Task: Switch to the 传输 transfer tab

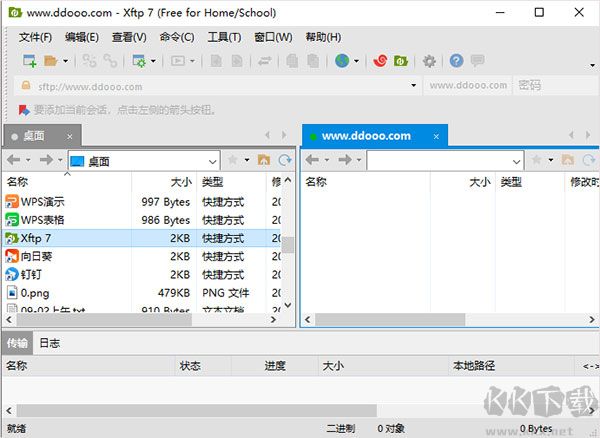Action: point(17,343)
